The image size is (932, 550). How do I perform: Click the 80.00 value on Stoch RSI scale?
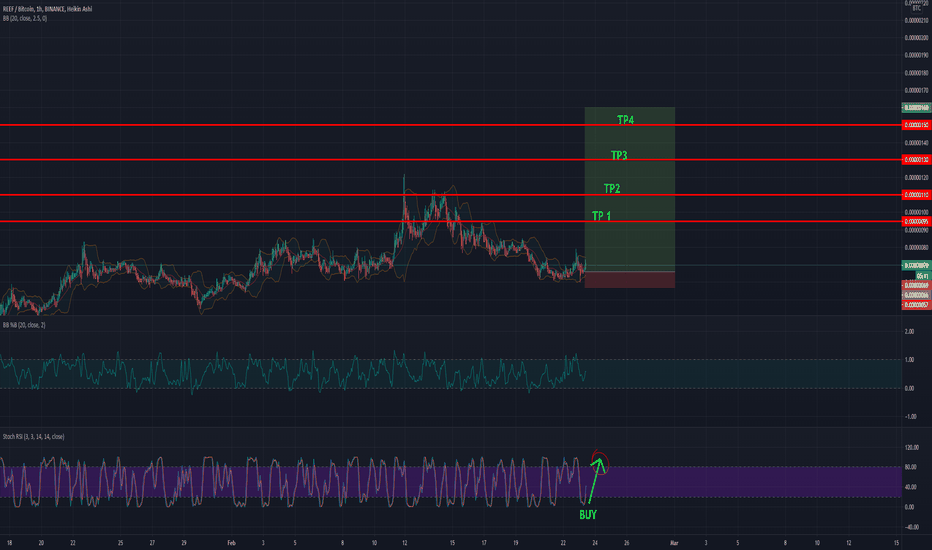(x=910, y=467)
